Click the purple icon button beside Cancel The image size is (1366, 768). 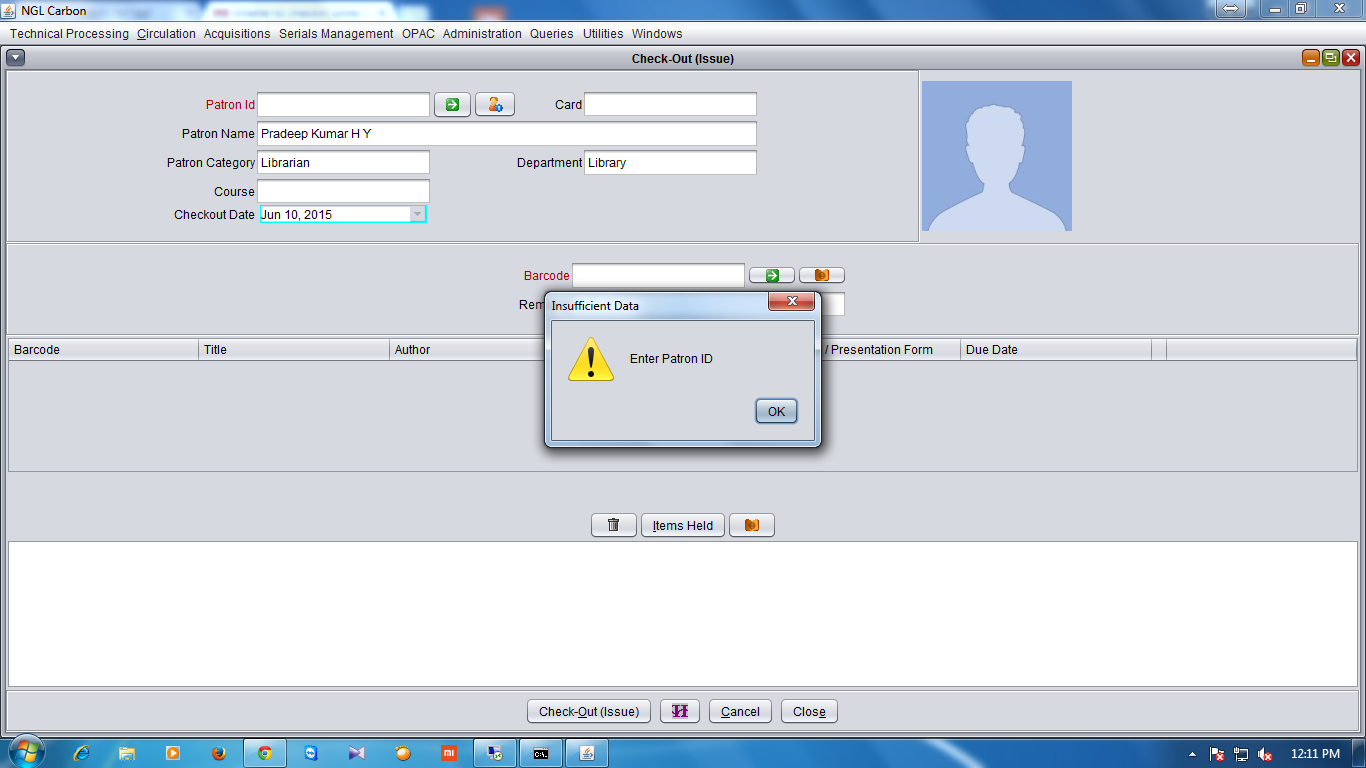680,711
